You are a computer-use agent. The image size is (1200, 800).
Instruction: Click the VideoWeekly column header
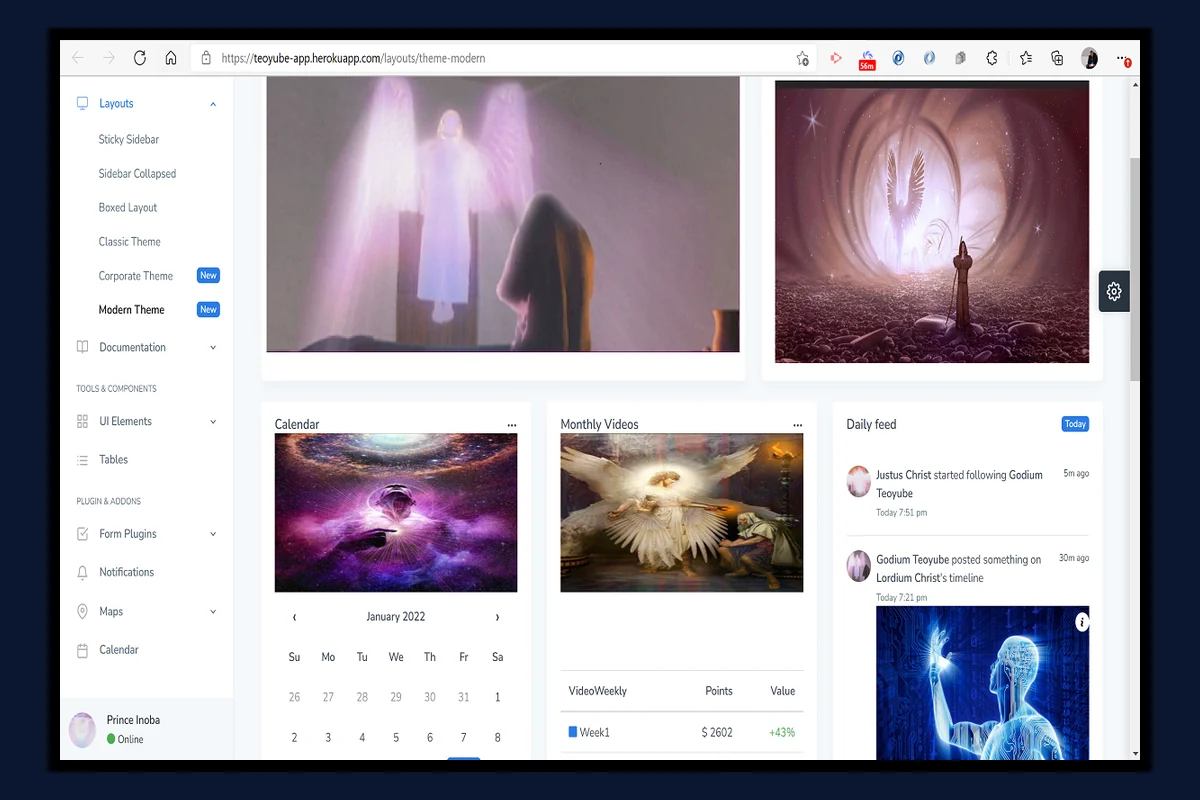coord(598,691)
